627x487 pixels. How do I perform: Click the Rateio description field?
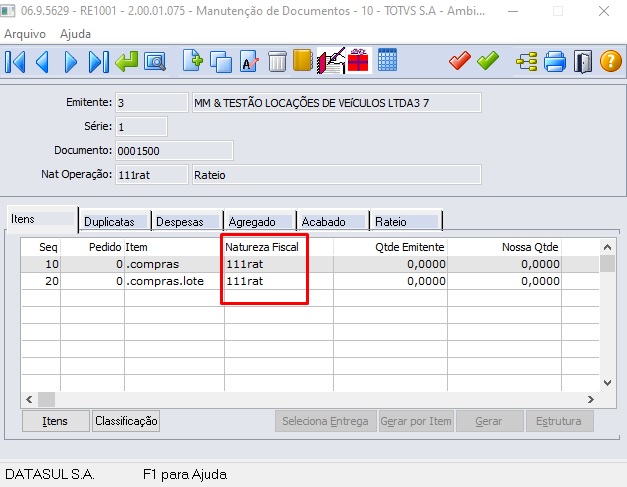pos(337,175)
